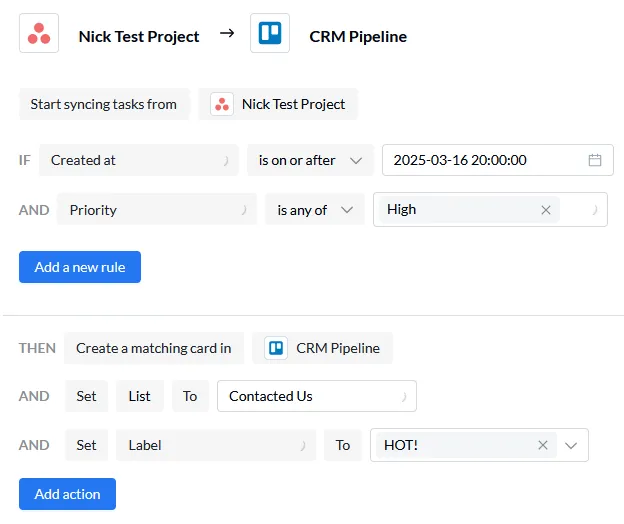Click the Add action button
This screenshot has width=624, height=524.
(68, 494)
